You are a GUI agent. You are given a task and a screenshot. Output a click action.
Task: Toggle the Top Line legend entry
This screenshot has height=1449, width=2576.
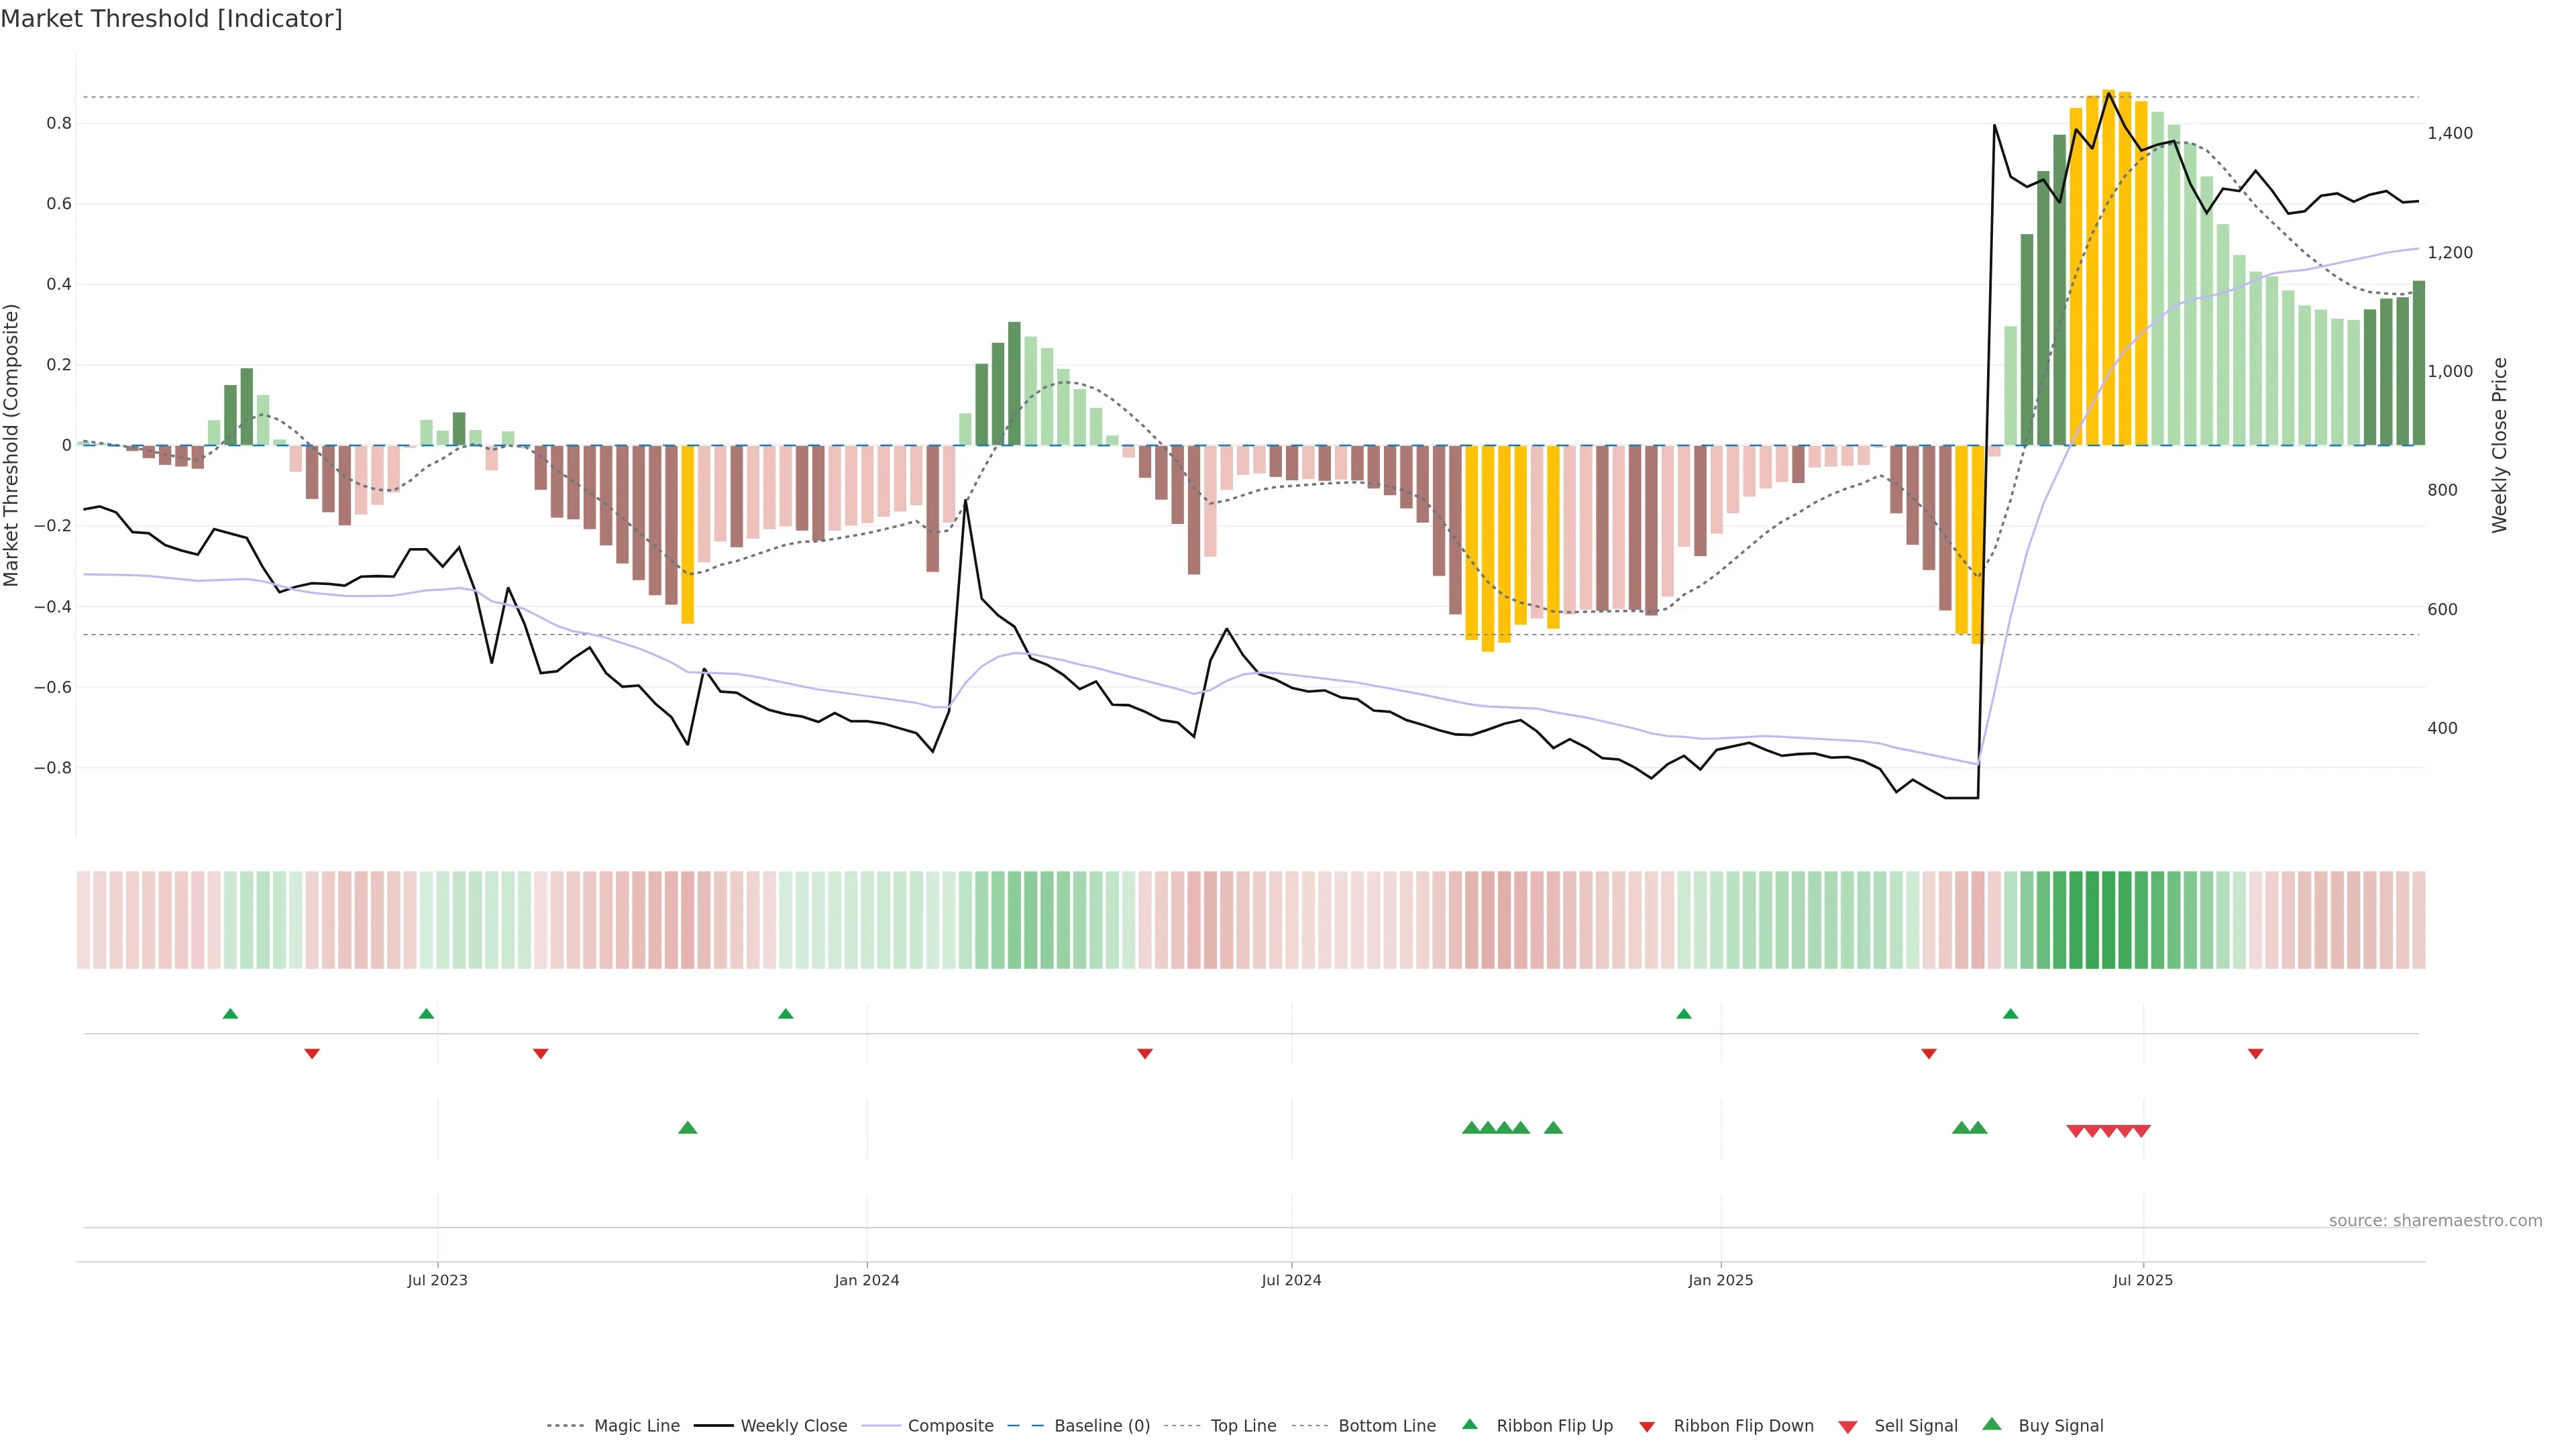pyautogui.click(x=1243, y=1426)
